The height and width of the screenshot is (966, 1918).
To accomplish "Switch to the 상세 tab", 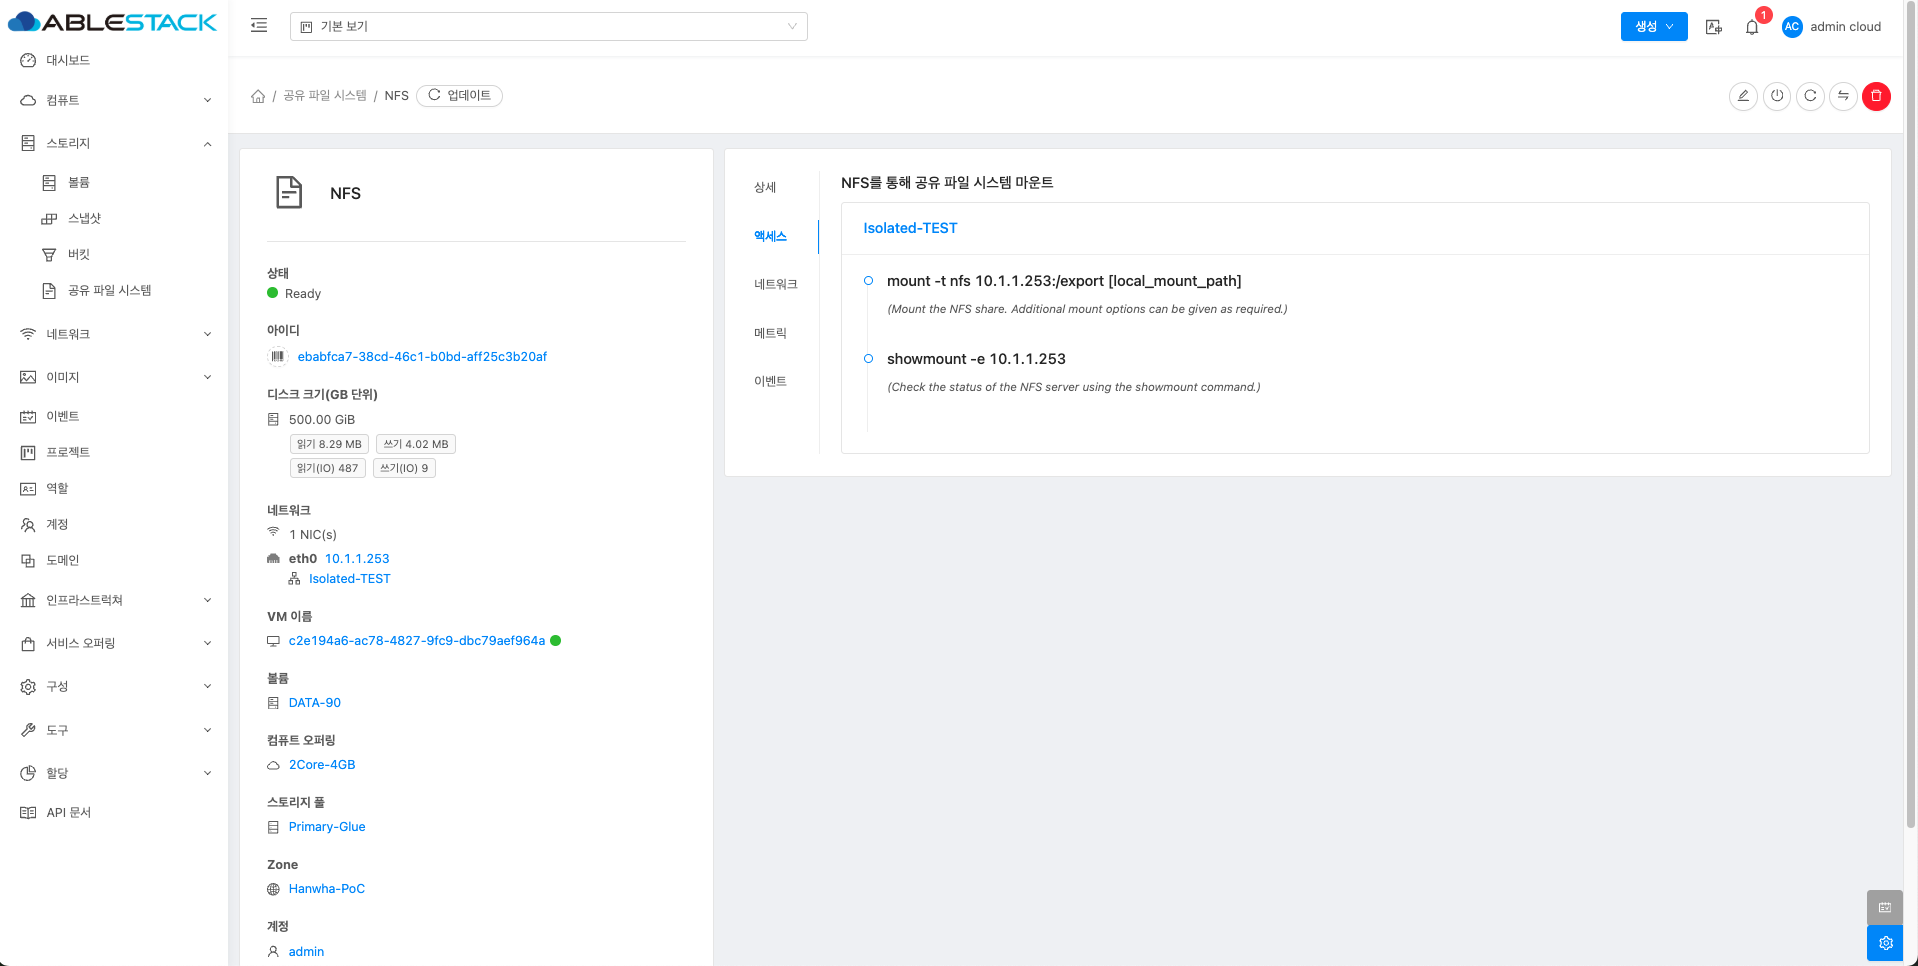I will tap(765, 187).
